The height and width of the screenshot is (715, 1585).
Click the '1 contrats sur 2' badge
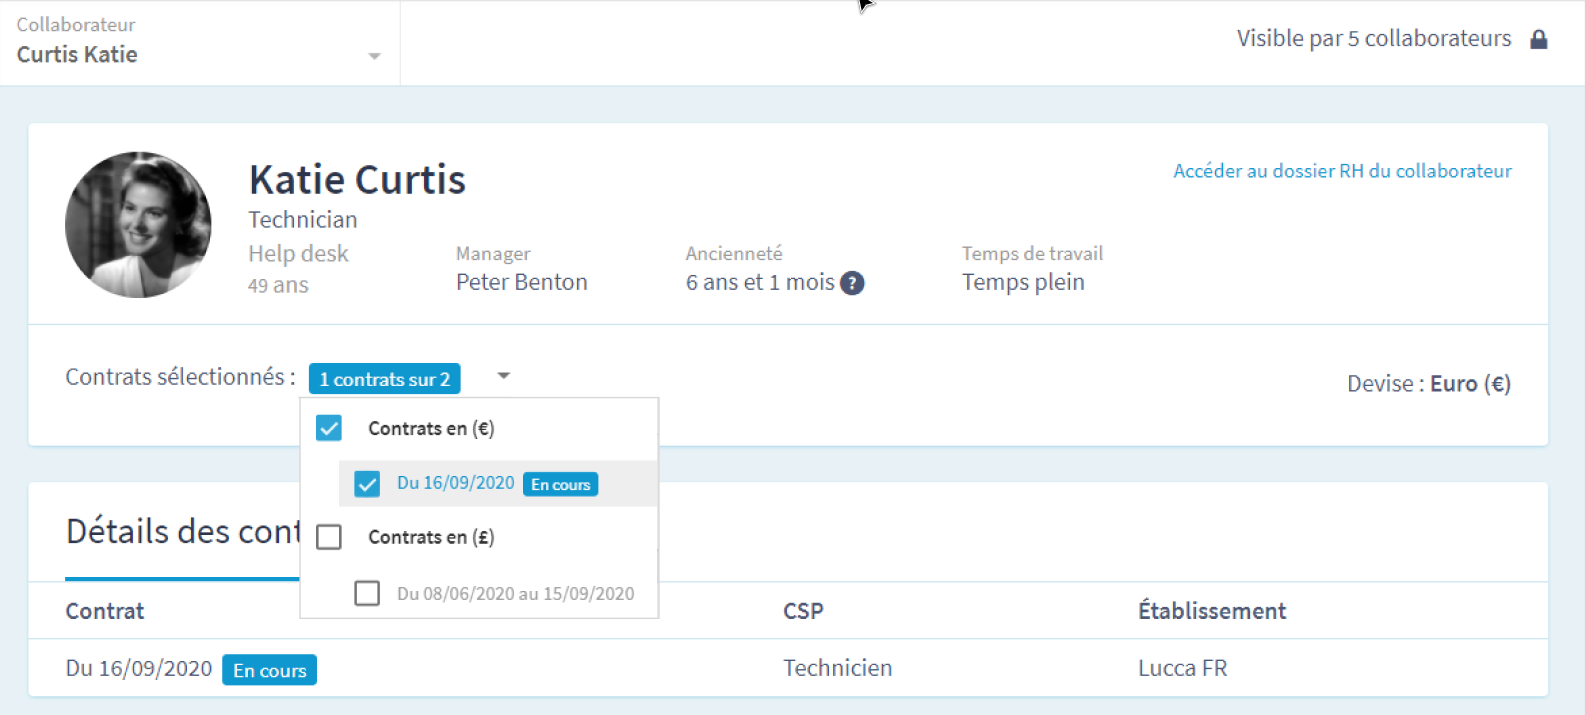pos(384,379)
